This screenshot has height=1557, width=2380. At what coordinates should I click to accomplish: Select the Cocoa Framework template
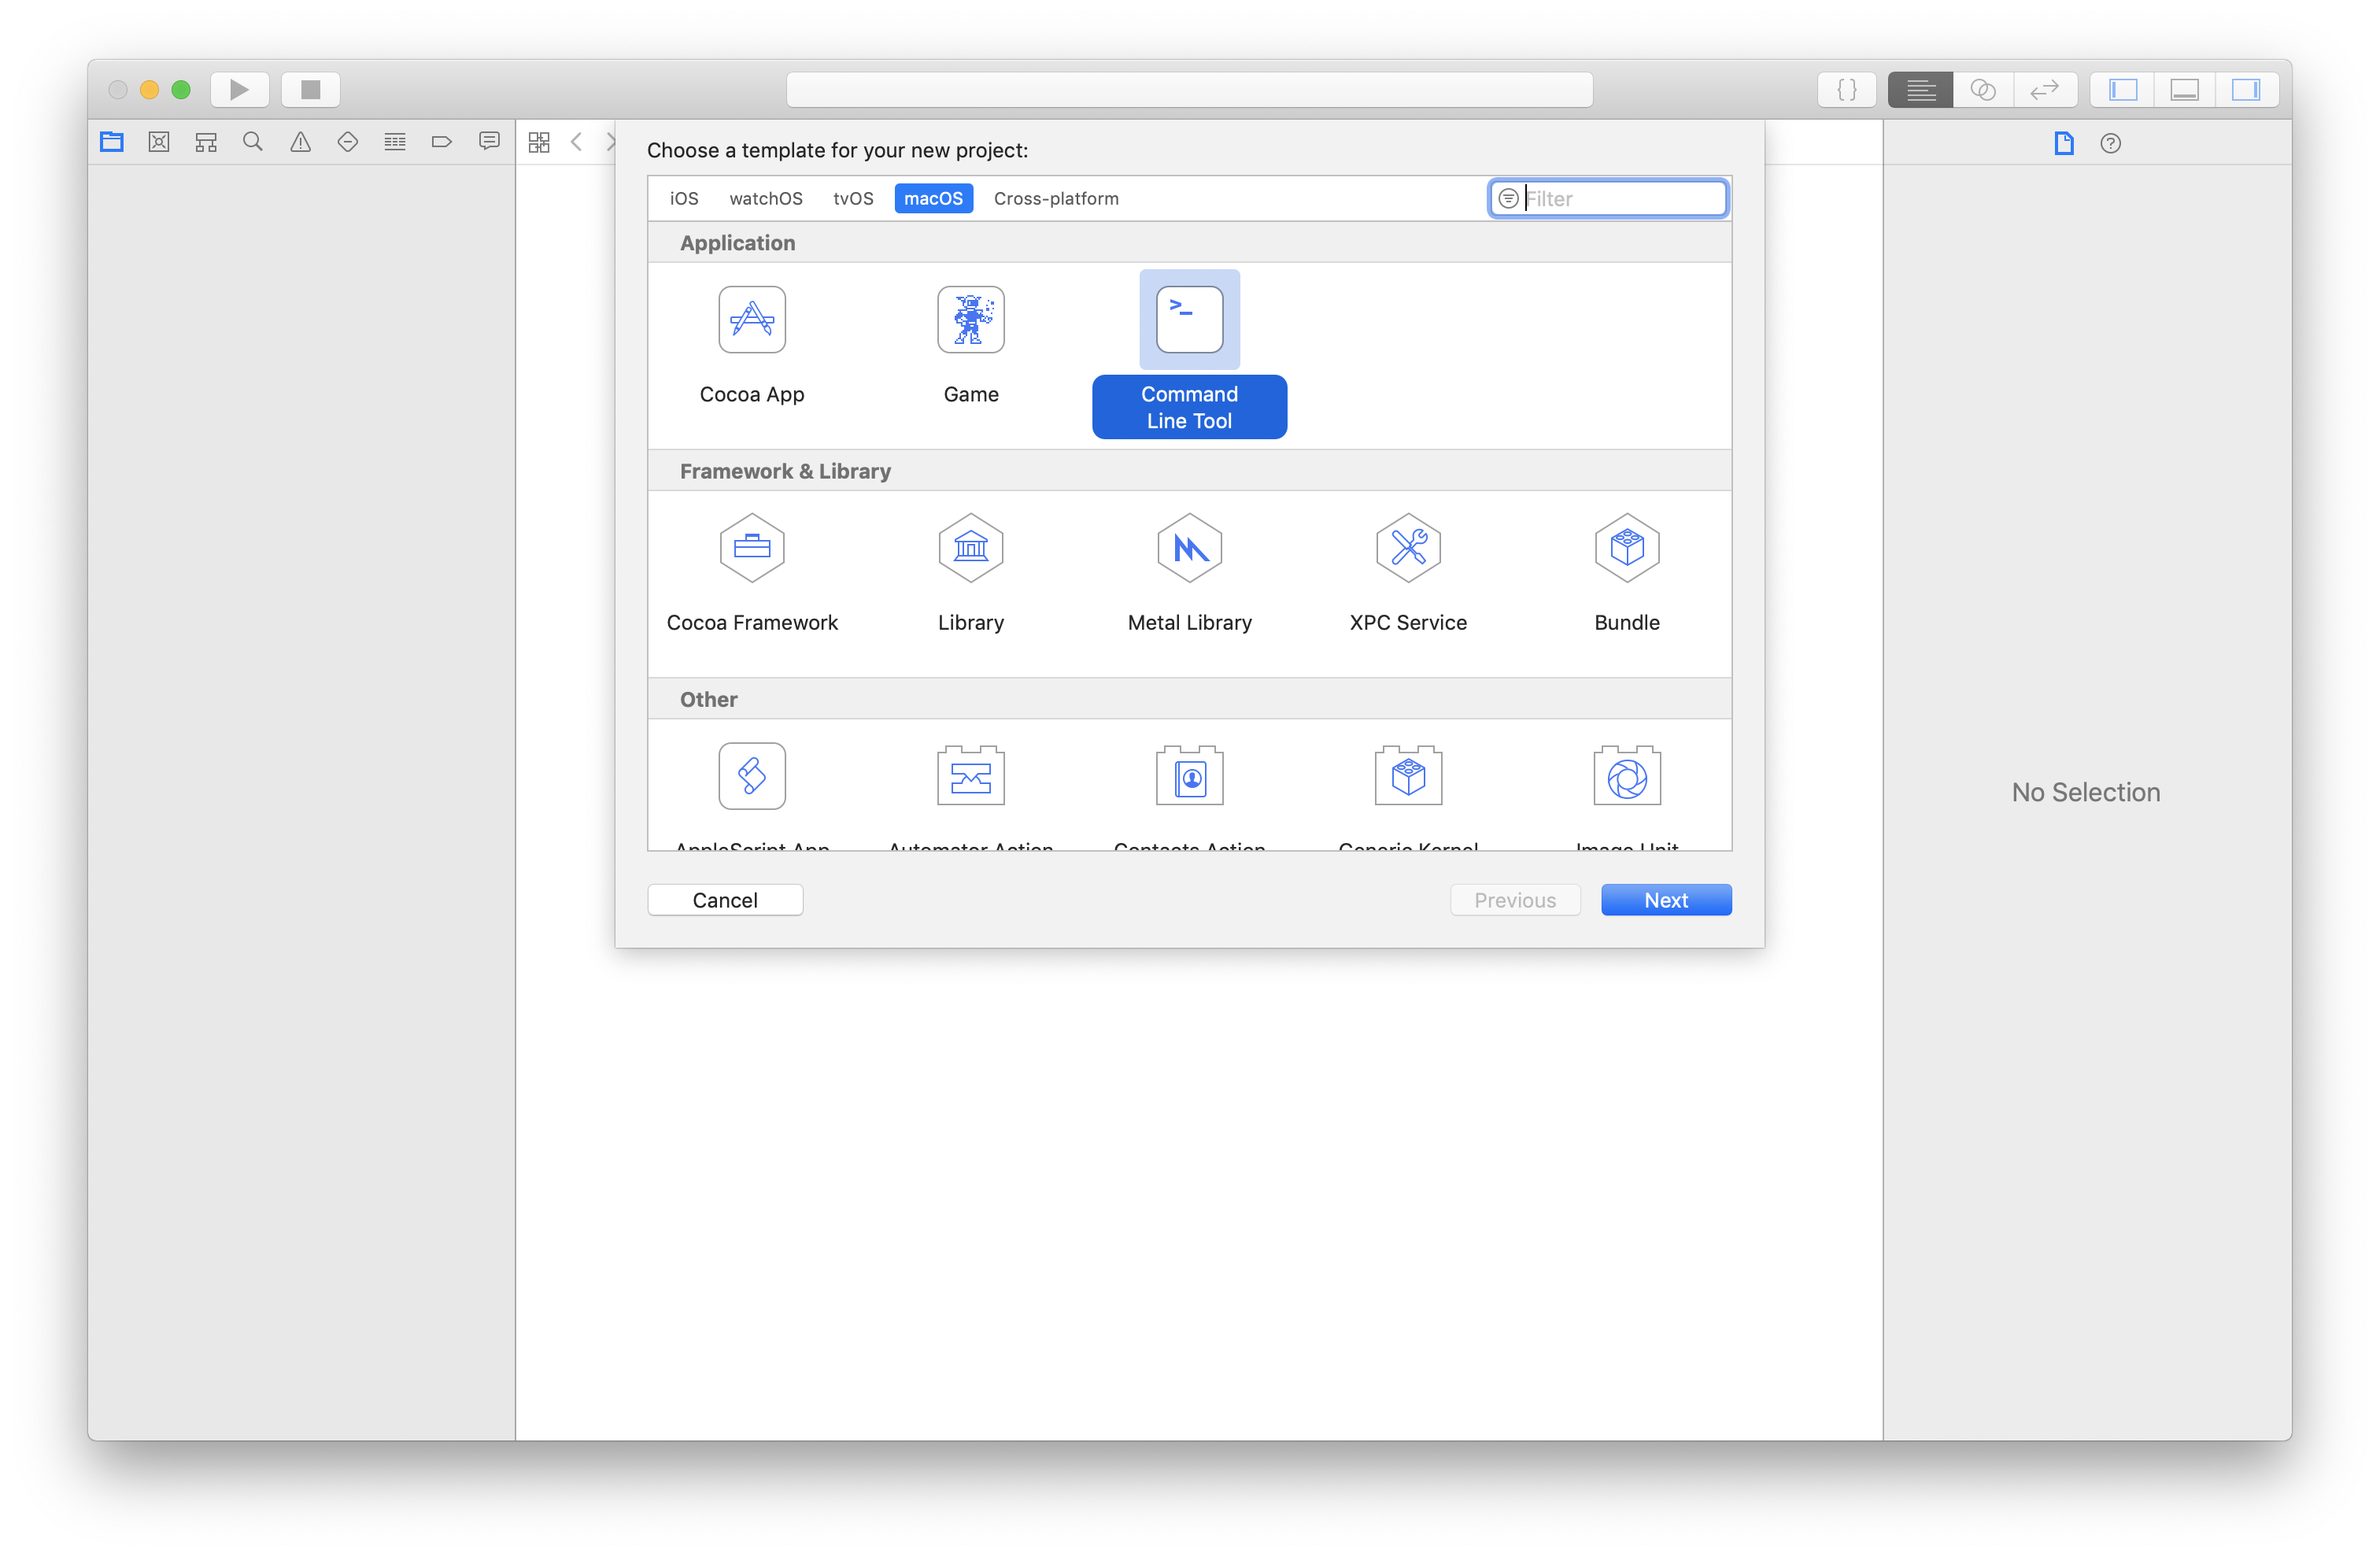tap(752, 548)
